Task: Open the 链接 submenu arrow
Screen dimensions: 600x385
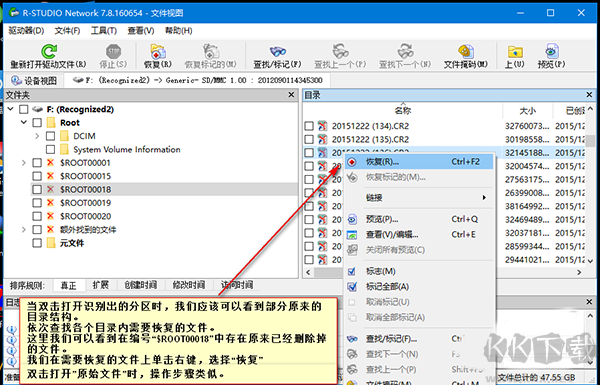Action: tap(484, 197)
